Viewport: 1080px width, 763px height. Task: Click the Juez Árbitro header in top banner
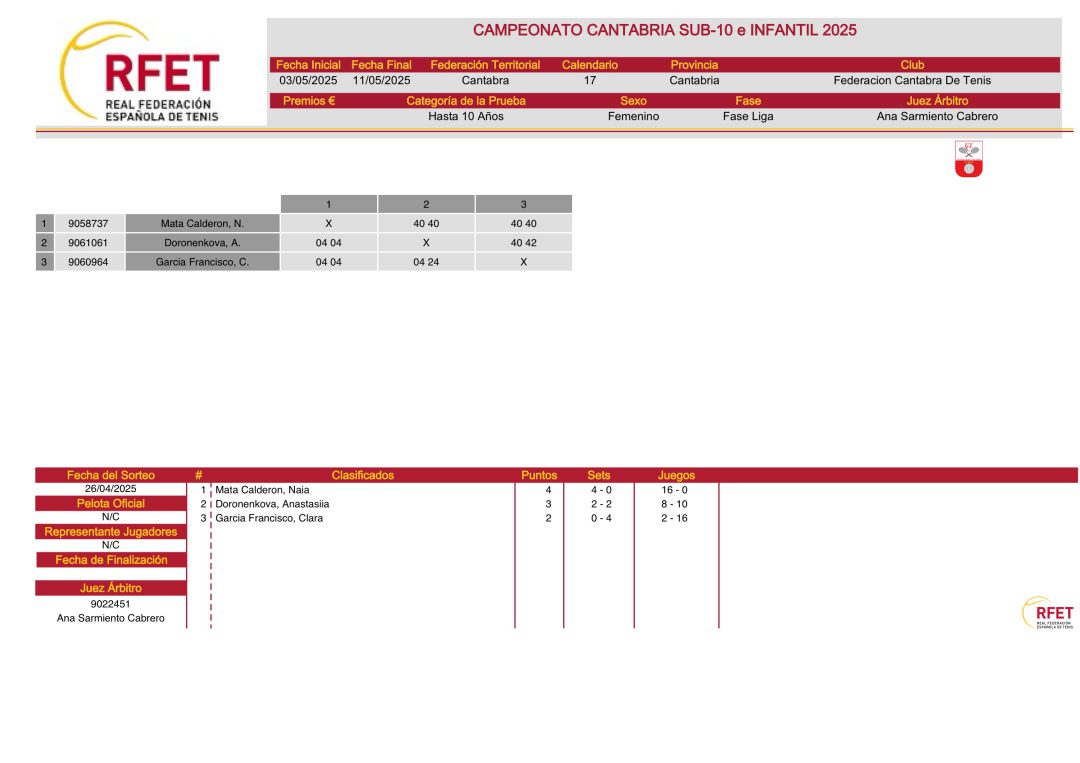click(937, 101)
